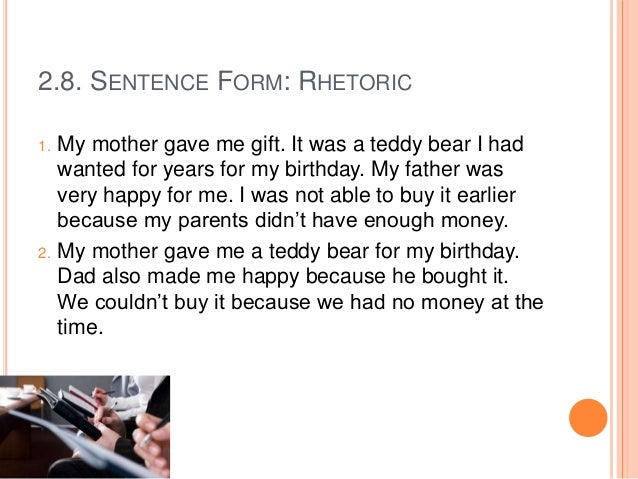Click 'because my parents didn't have enough money' line
The image size is (638, 479).
click(283, 221)
